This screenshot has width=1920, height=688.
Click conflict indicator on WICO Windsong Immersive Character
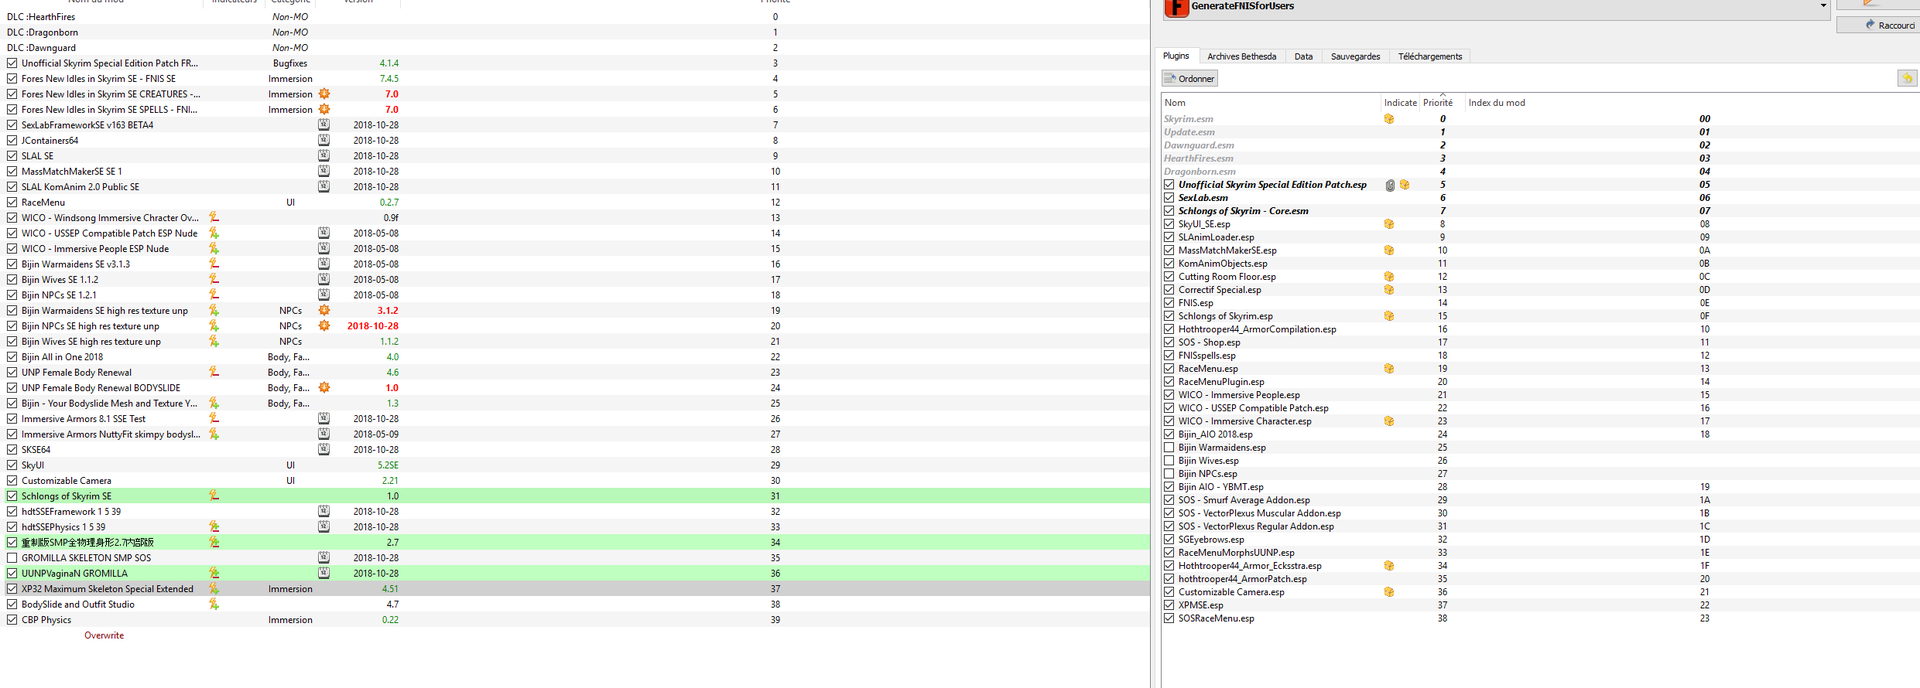[x=214, y=217]
